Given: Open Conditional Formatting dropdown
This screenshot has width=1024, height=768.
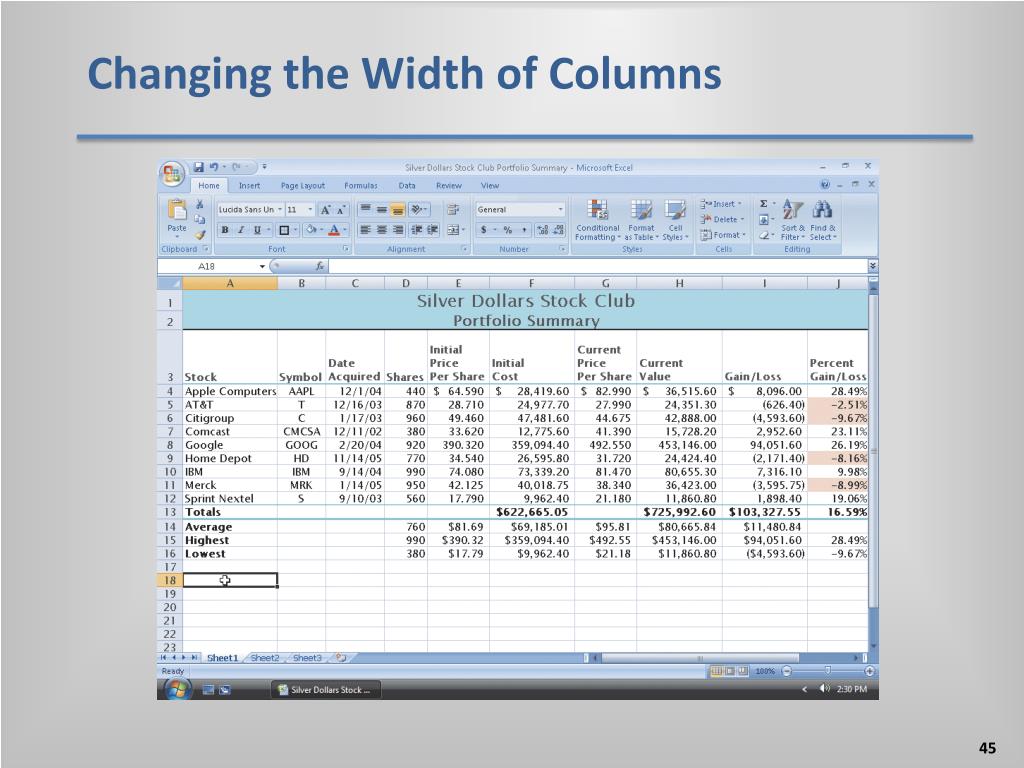Looking at the screenshot, I should (598, 220).
